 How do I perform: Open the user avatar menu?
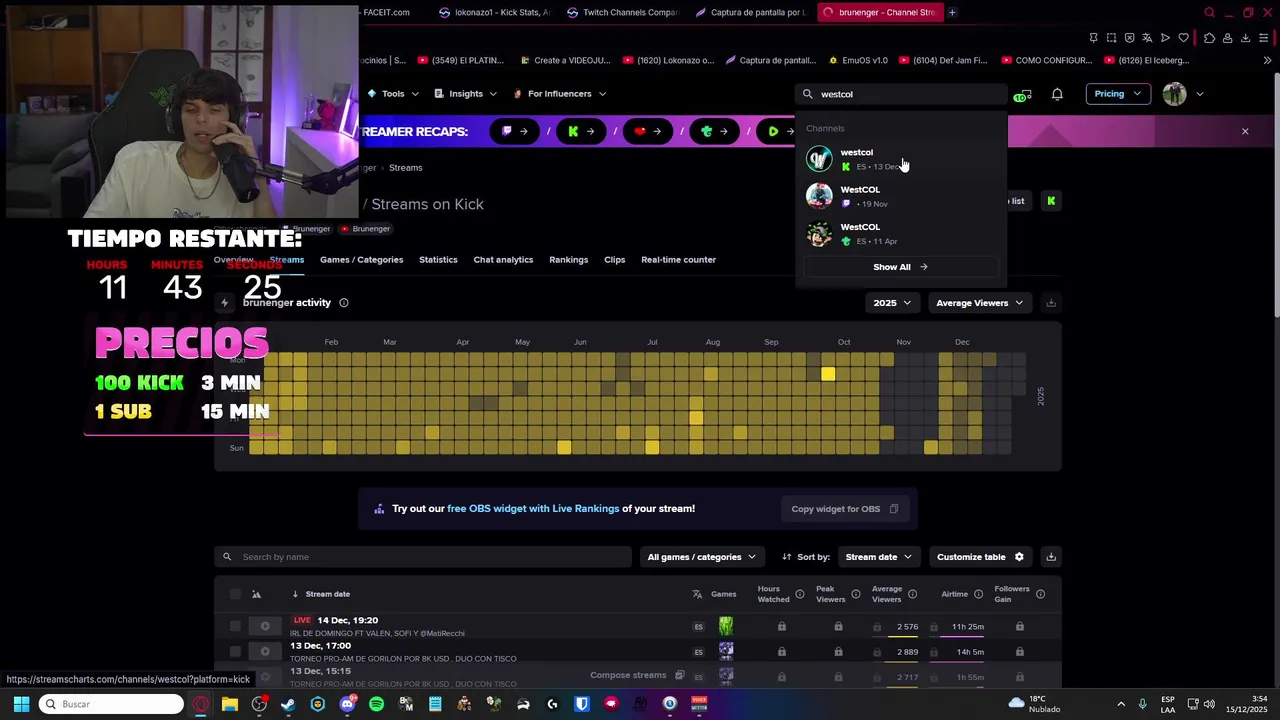(x=1174, y=94)
